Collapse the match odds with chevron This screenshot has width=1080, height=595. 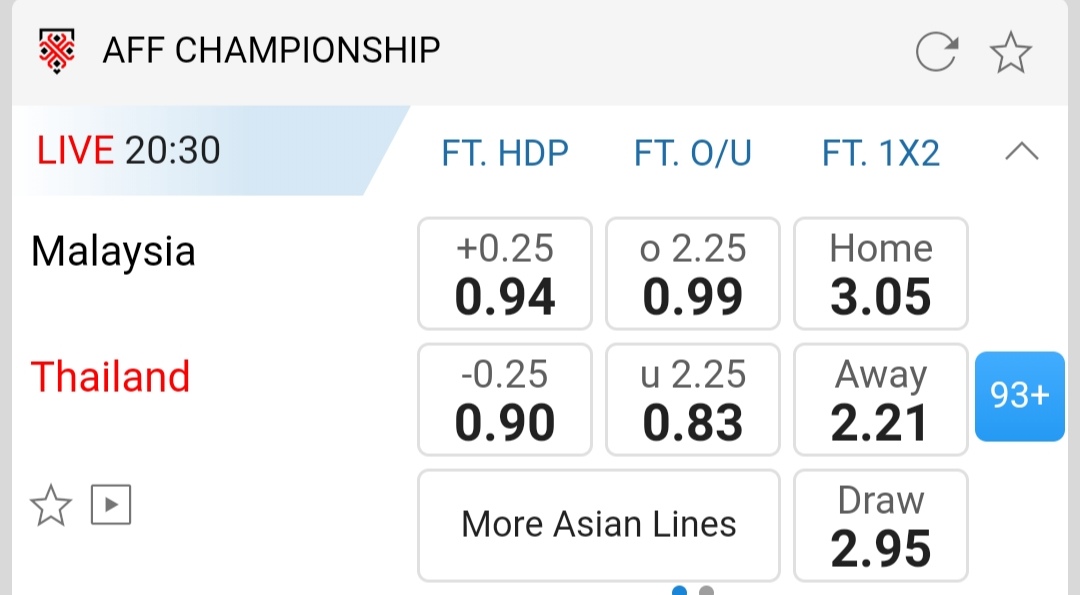point(1021,152)
